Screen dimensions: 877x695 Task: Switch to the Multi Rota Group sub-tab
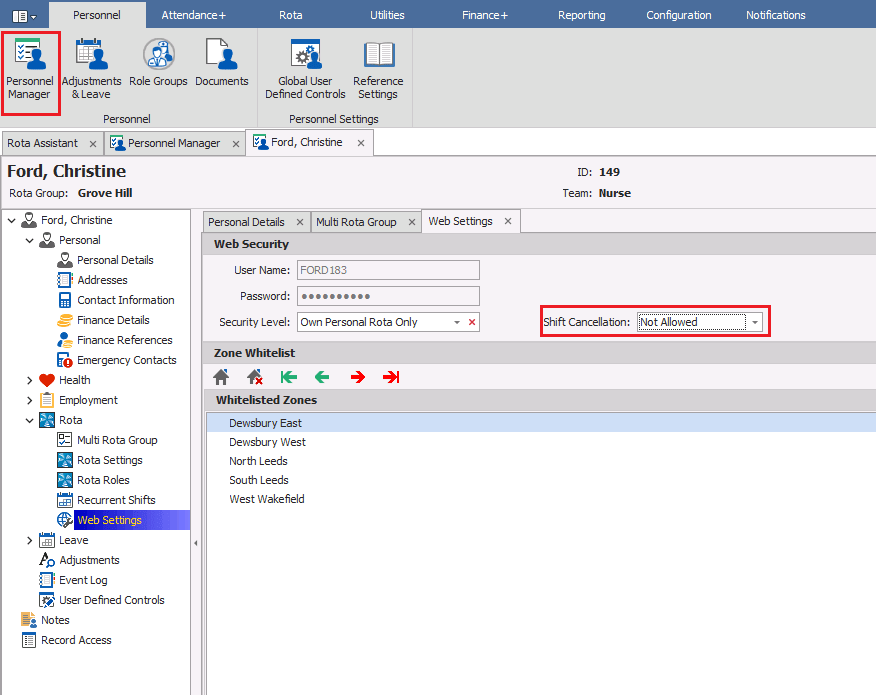[x=356, y=222]
